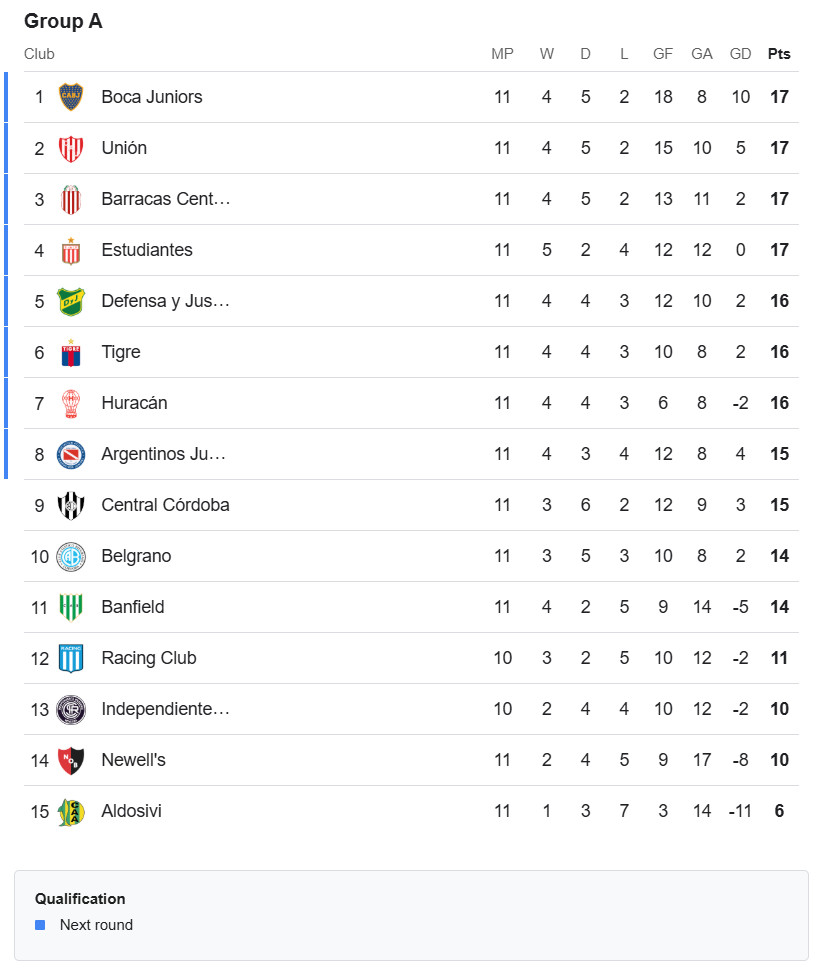Open the Independiente team name link
The width and height of the screenshot is (817, 979).
pos(165,709)
